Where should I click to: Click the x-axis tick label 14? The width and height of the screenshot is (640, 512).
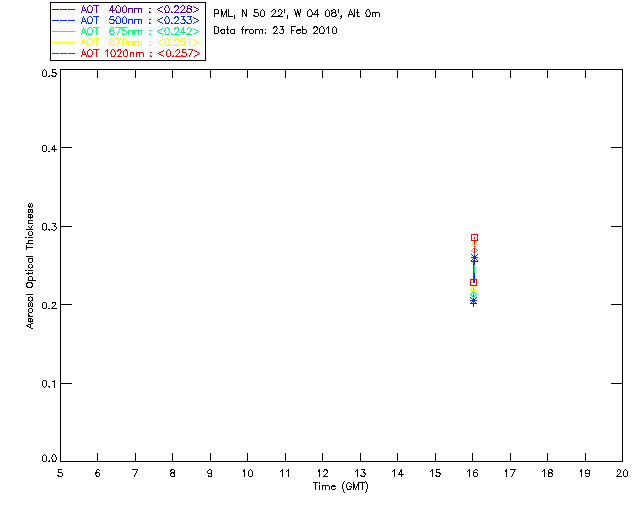398,474
